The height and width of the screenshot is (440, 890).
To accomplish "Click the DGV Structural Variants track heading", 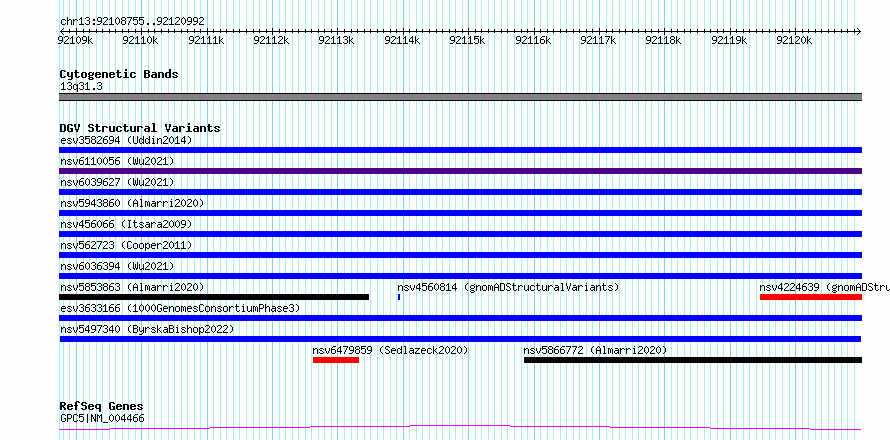I will (x=140, y=128).
